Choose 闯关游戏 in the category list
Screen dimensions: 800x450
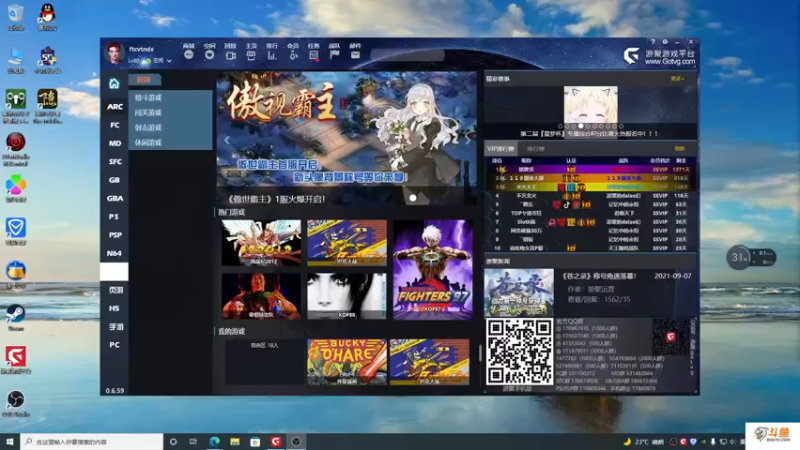tap(148, 113)
